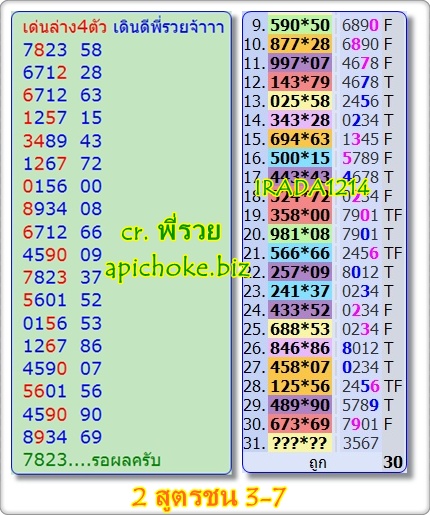430x515 pixels.
Task: Select the row '3489 43'
Action: click(x=62, y=141)
